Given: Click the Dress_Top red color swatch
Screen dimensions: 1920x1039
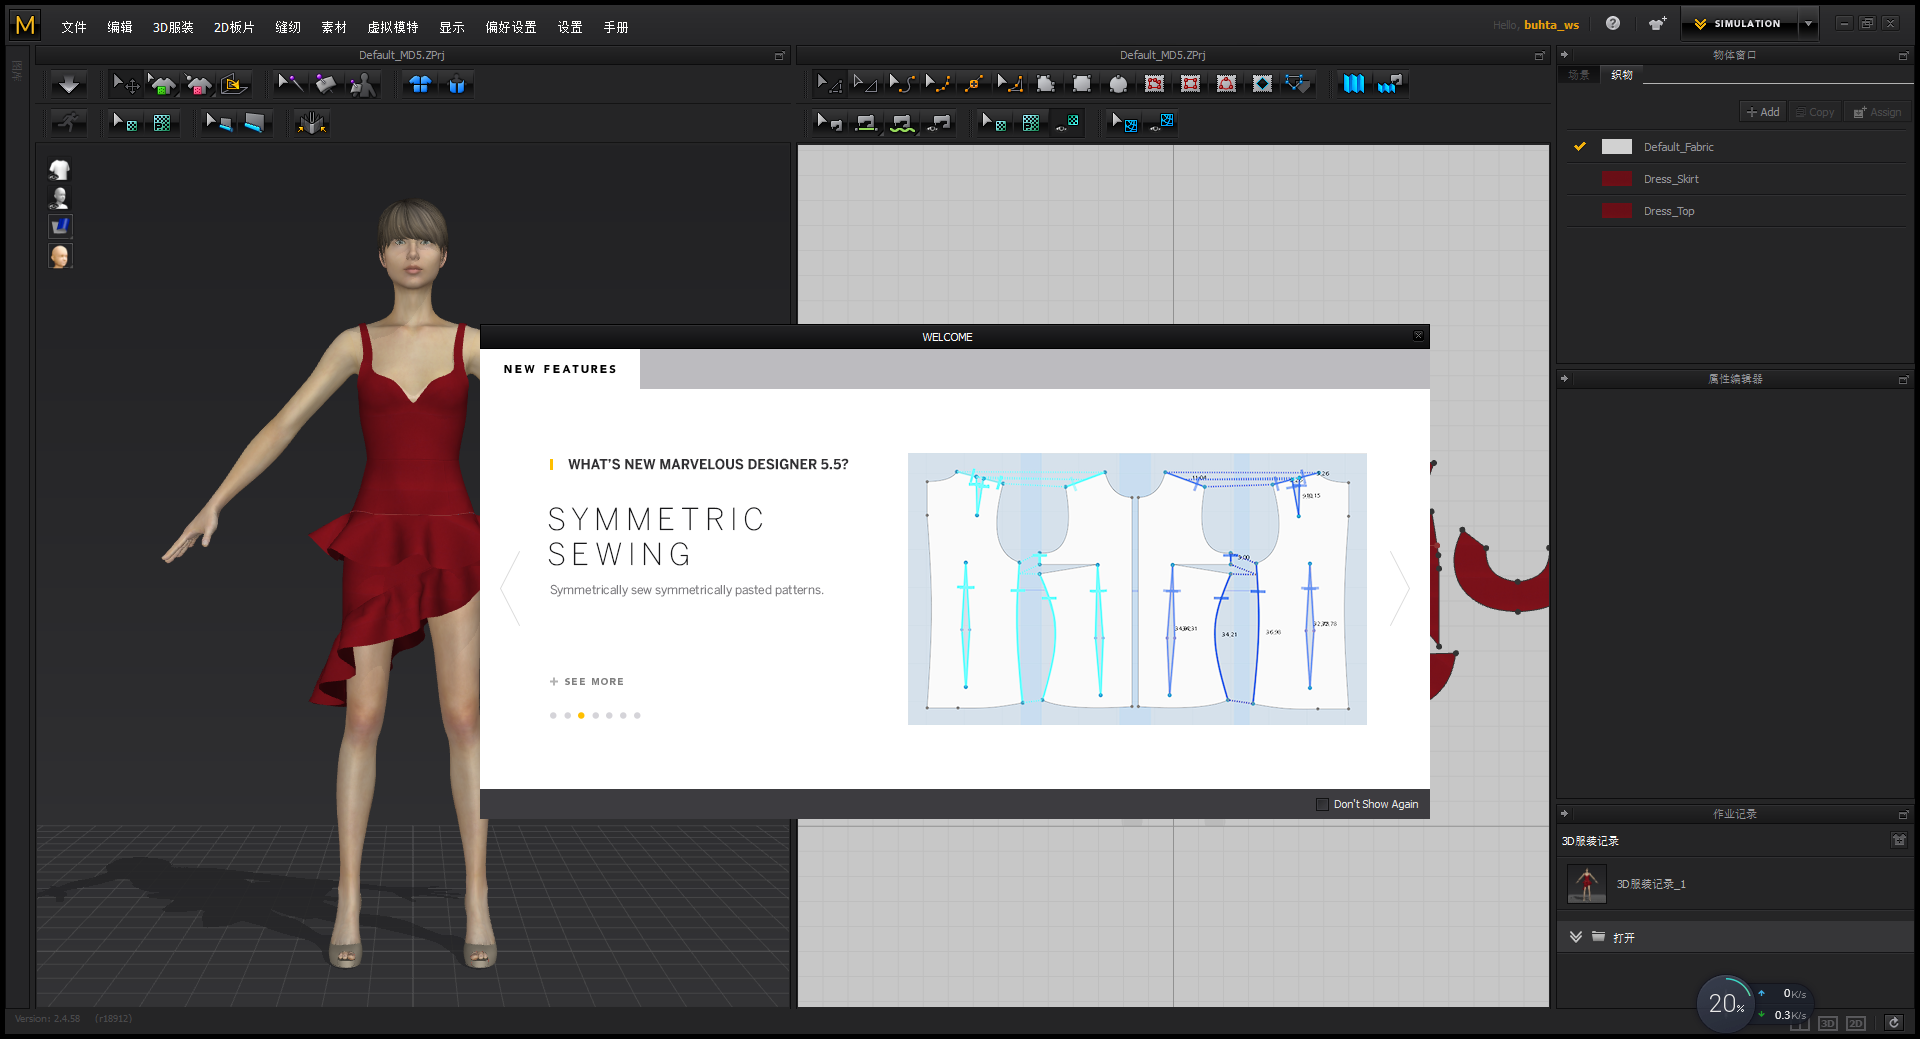Looking at the screenshot, I should pos(1616,211).
